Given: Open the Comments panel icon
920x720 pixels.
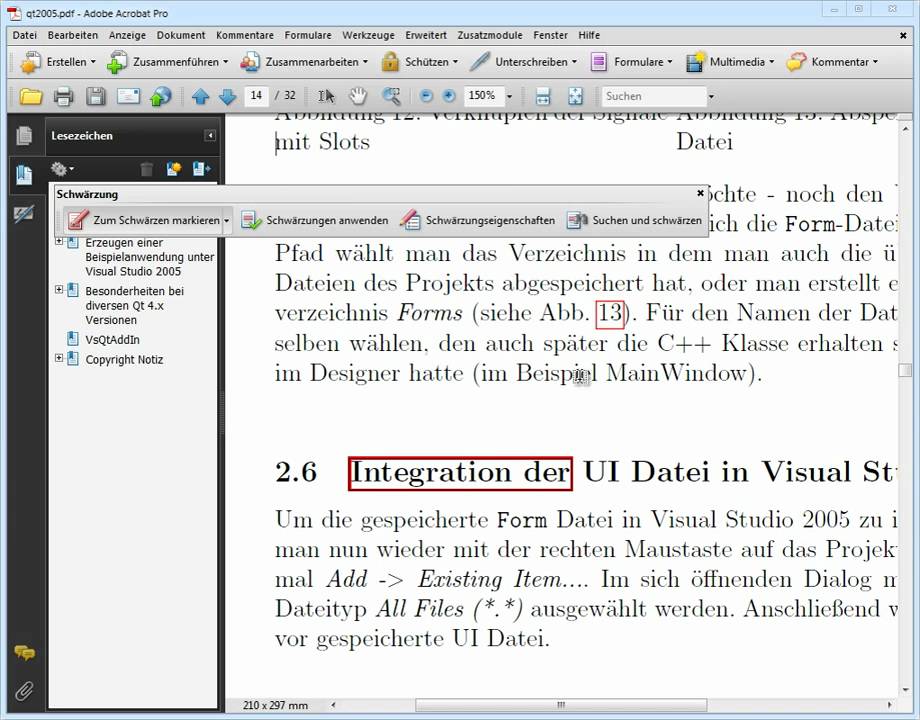Looking at the screenshot, I should click(x=25, y=653).
